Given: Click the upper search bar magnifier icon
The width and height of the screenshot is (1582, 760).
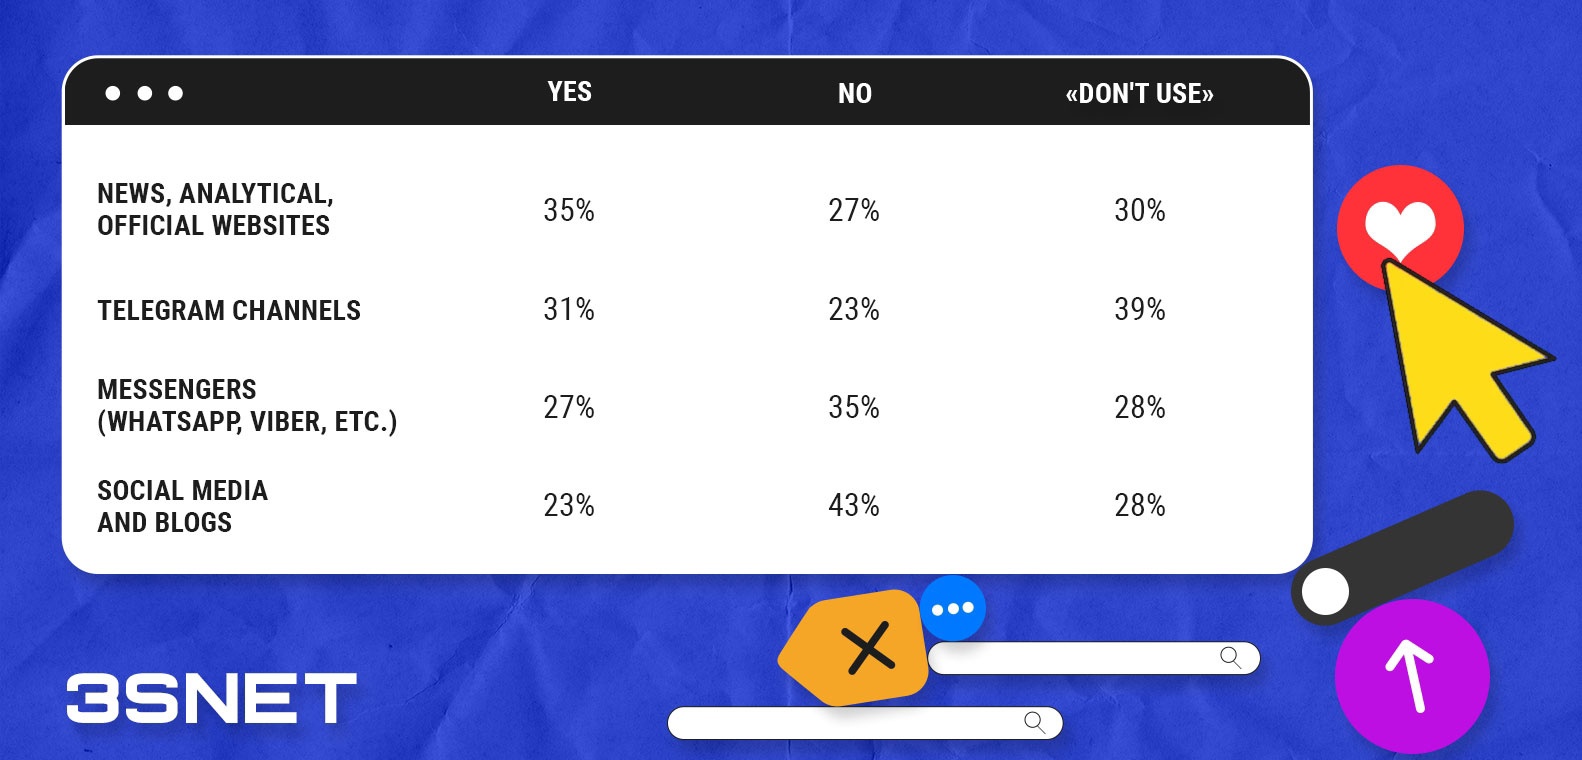Looking at the screenshot, I should [x=1230, y=657].
